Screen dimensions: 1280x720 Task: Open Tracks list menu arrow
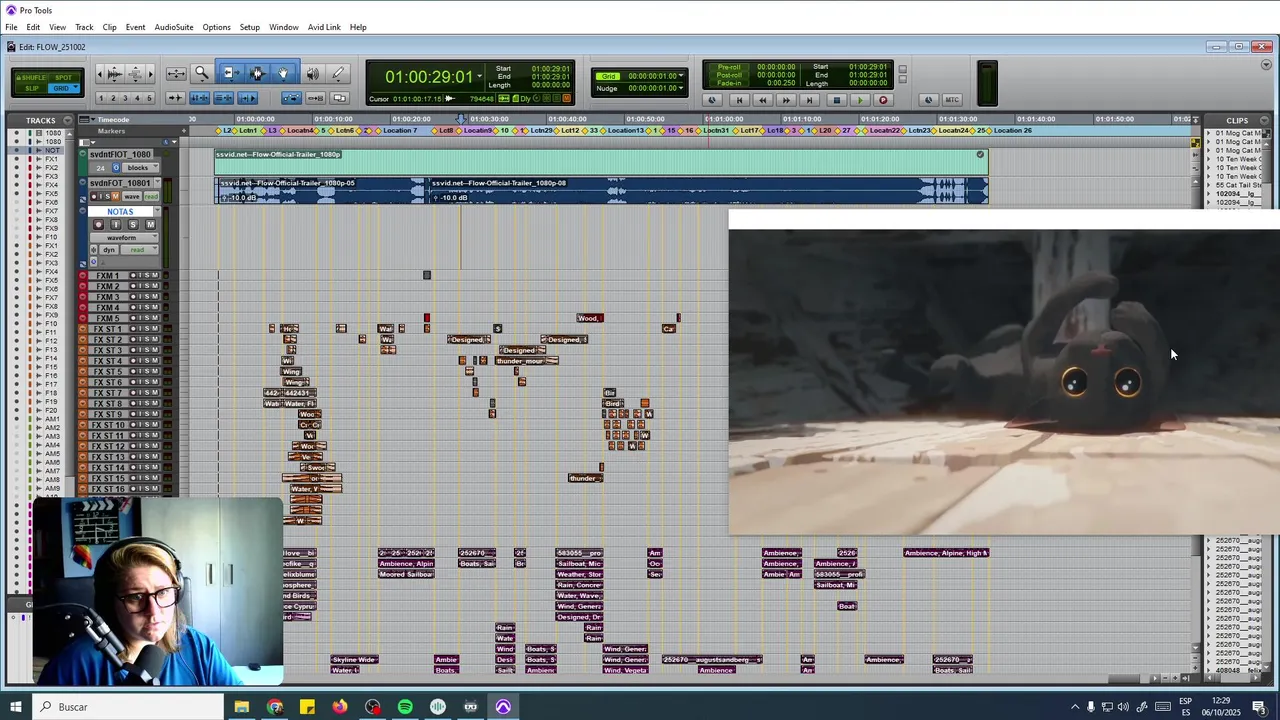(x=68, y=120)
